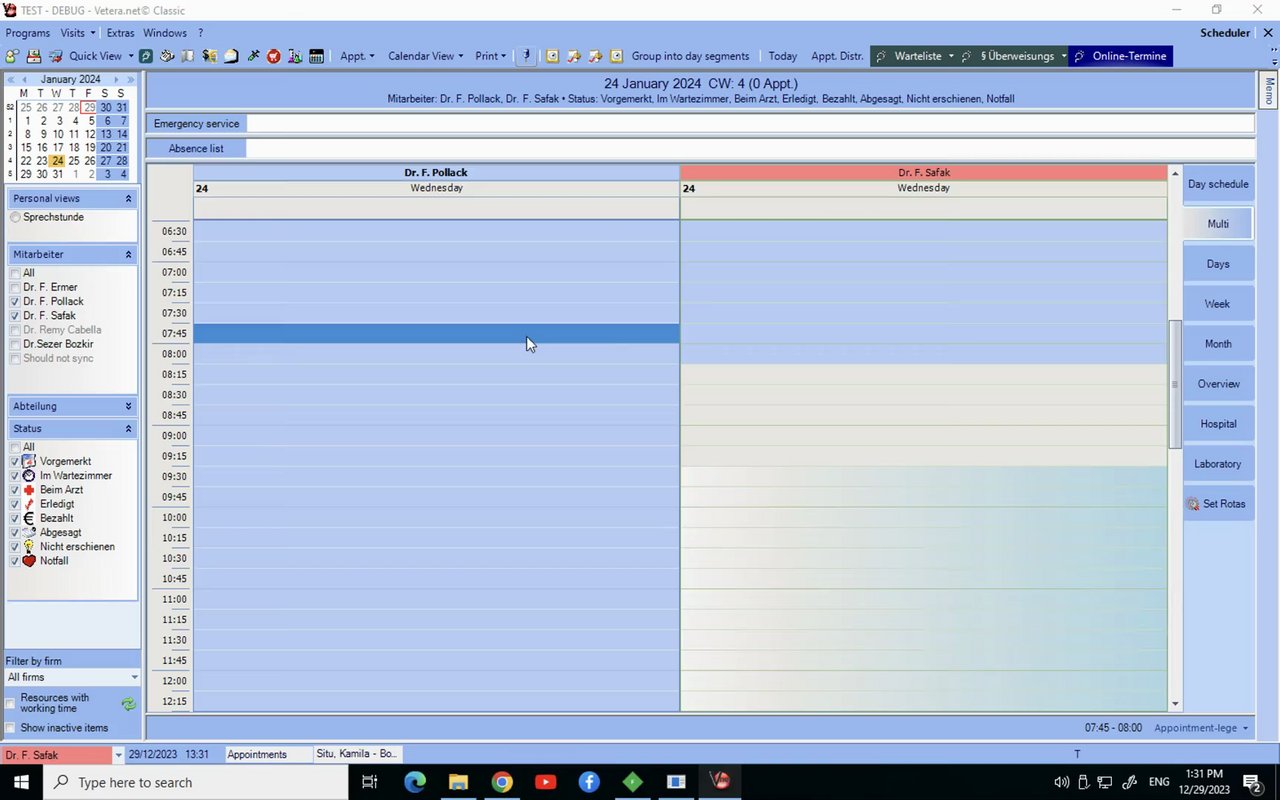Click the Appt. Distr. button
Screen dimensions: 1280x800
[x=837, y=56]
